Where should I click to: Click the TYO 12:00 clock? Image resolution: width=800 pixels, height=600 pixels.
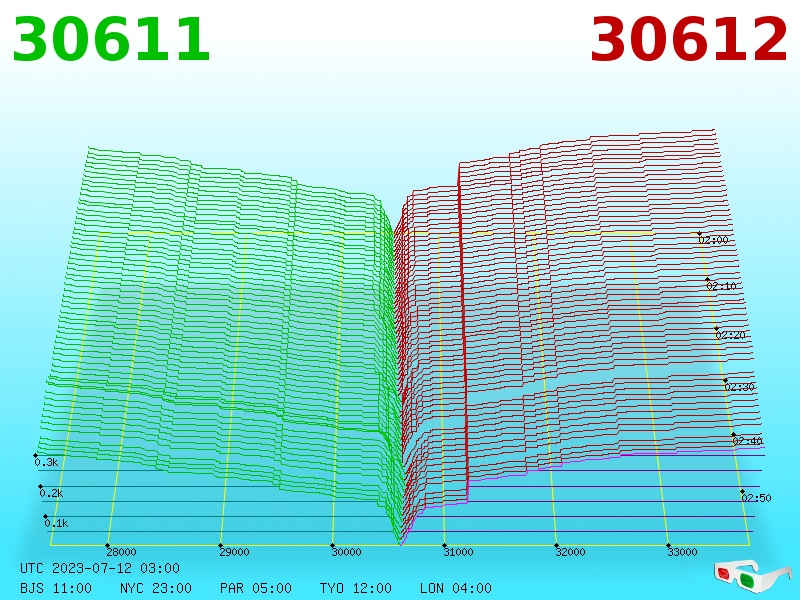pos(356,588)
